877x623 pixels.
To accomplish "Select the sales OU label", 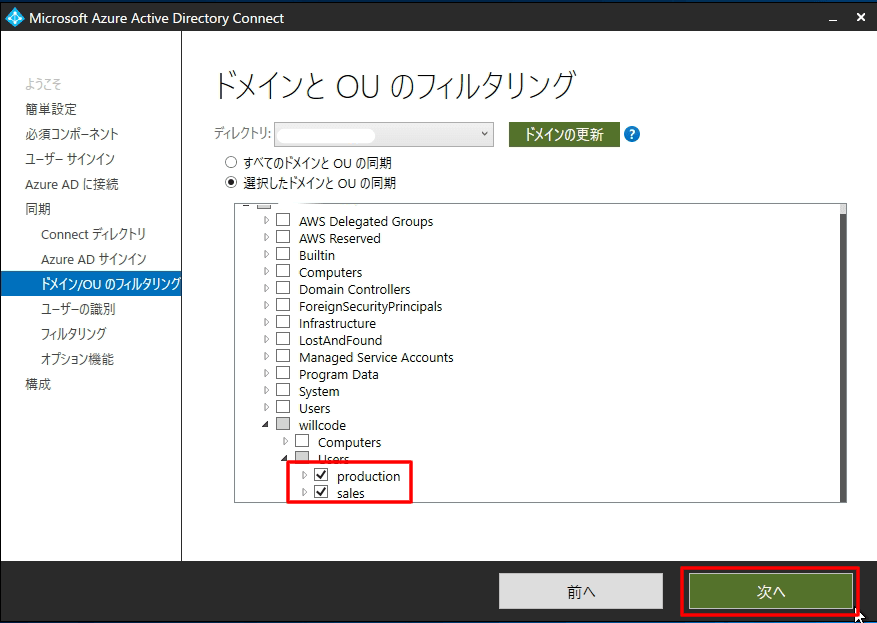I will click(351, 493).
